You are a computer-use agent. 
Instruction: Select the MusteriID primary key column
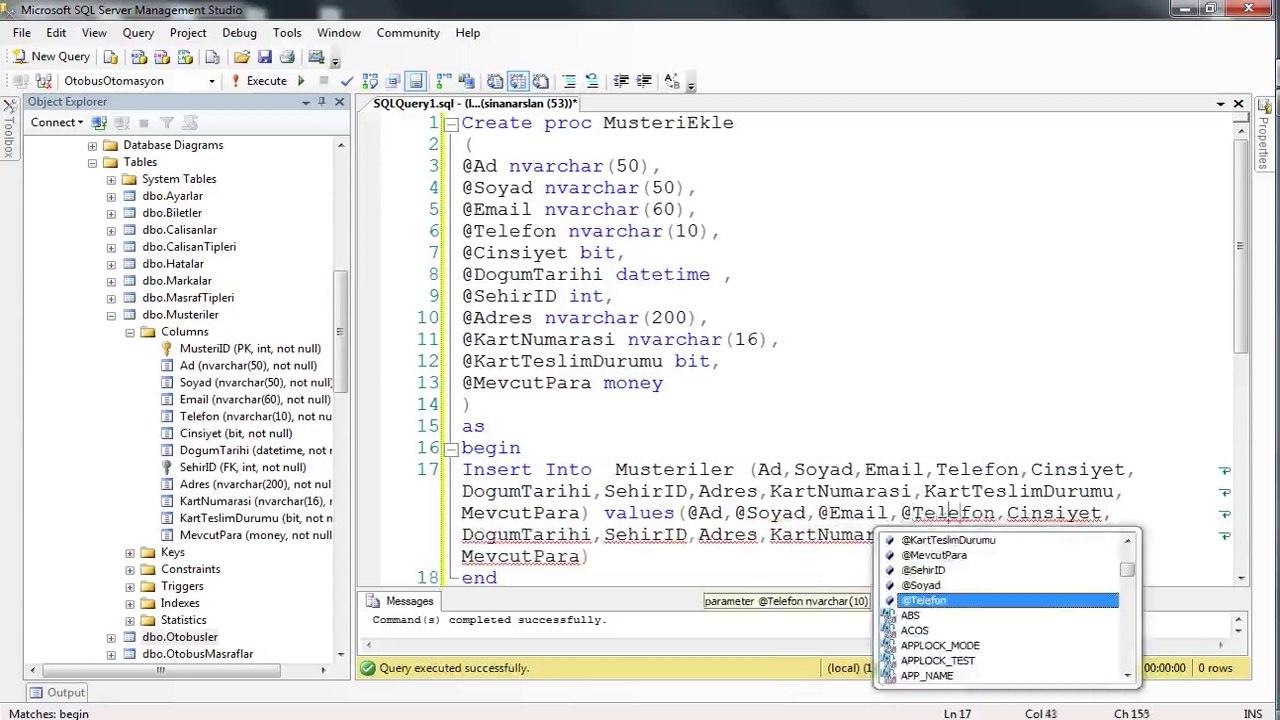click(x=250, y=349)
